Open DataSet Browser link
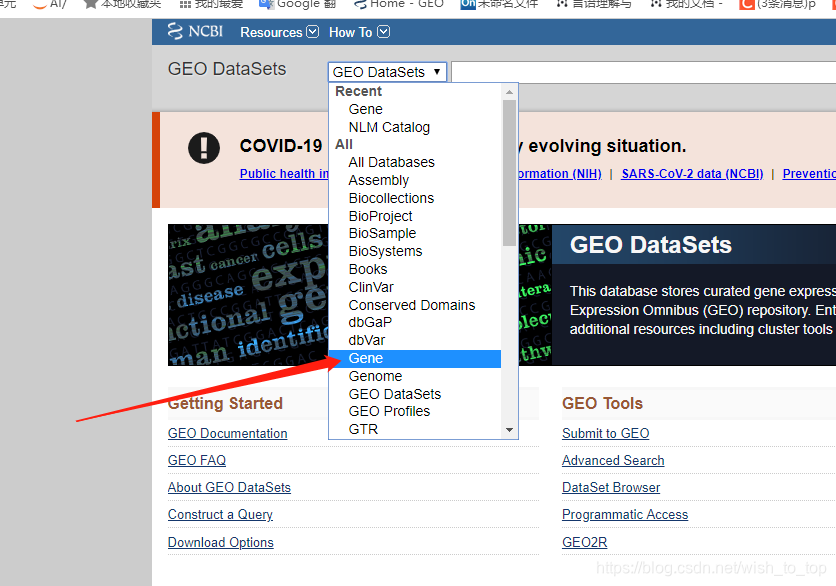This screenshot has height=586, width=836. coord(610,487)
